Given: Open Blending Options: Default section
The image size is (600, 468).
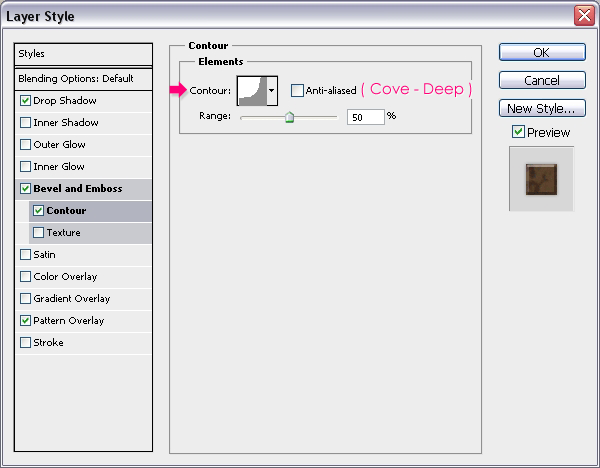Looking at the screenshot, I should [84, 78].
